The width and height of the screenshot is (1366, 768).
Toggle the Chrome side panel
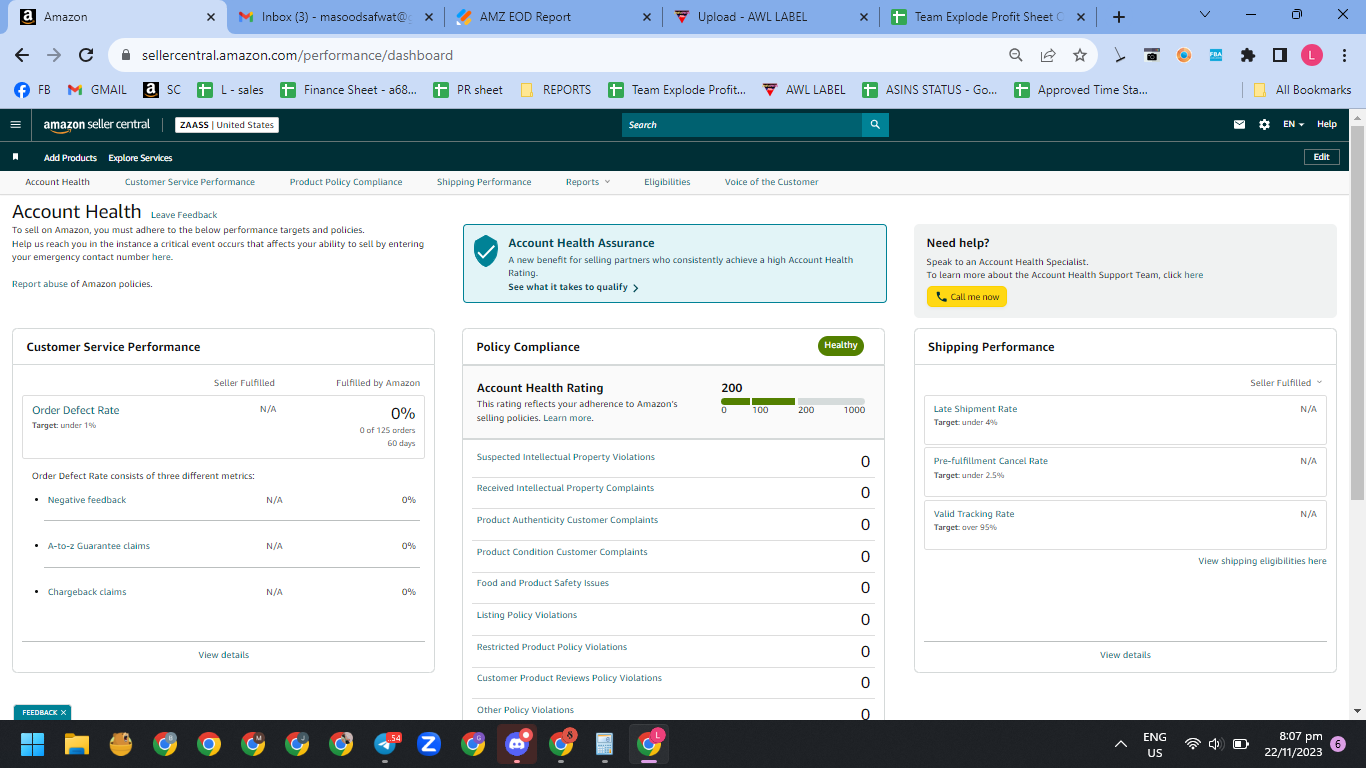pyautogui.click(x=1279, y=56)
